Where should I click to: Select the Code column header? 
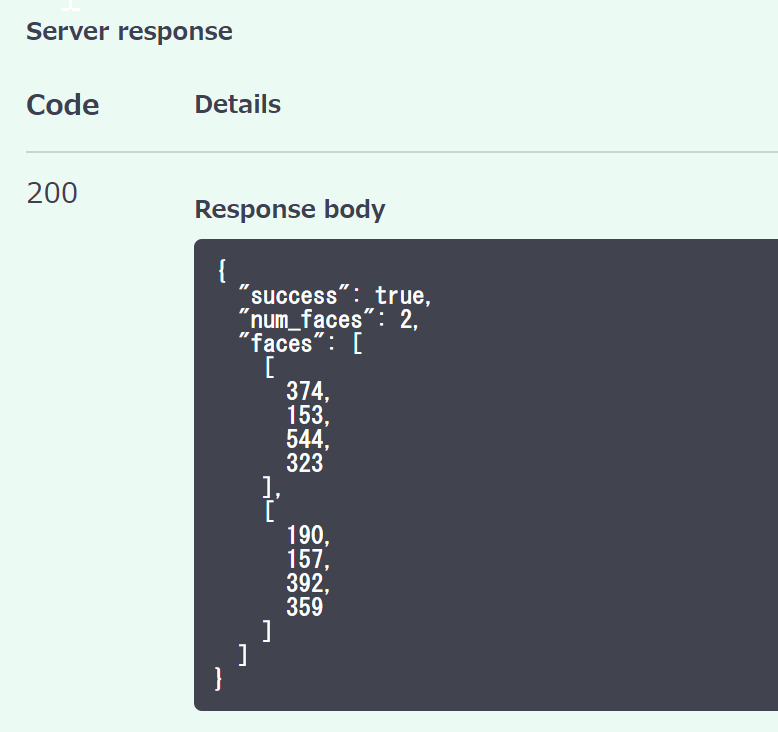[x=62, y=105]
